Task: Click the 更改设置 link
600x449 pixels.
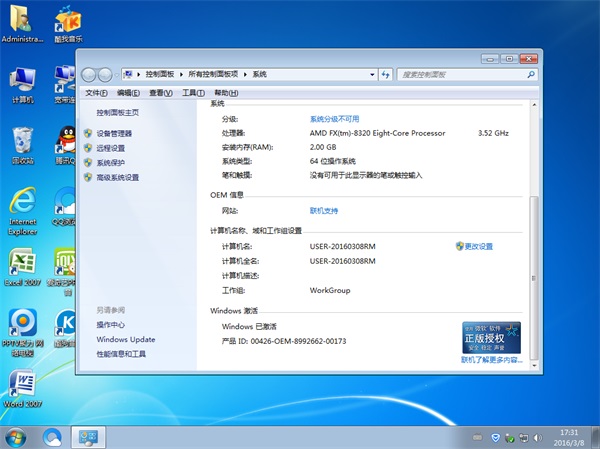Action: pyautogui.click(x=478, y=246)
